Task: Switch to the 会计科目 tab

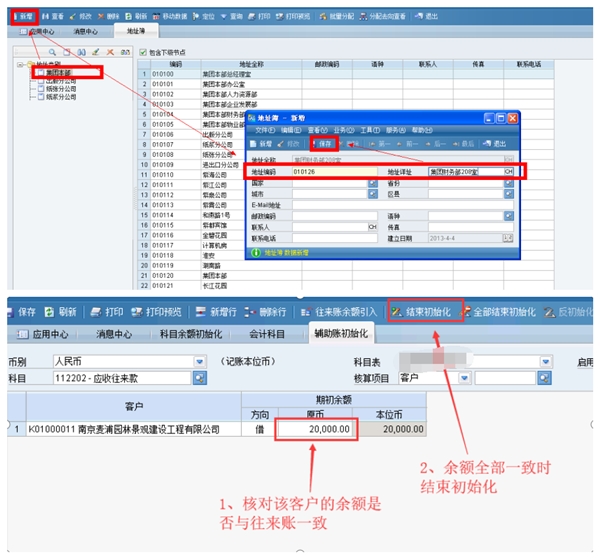Action: click(267, 333)
